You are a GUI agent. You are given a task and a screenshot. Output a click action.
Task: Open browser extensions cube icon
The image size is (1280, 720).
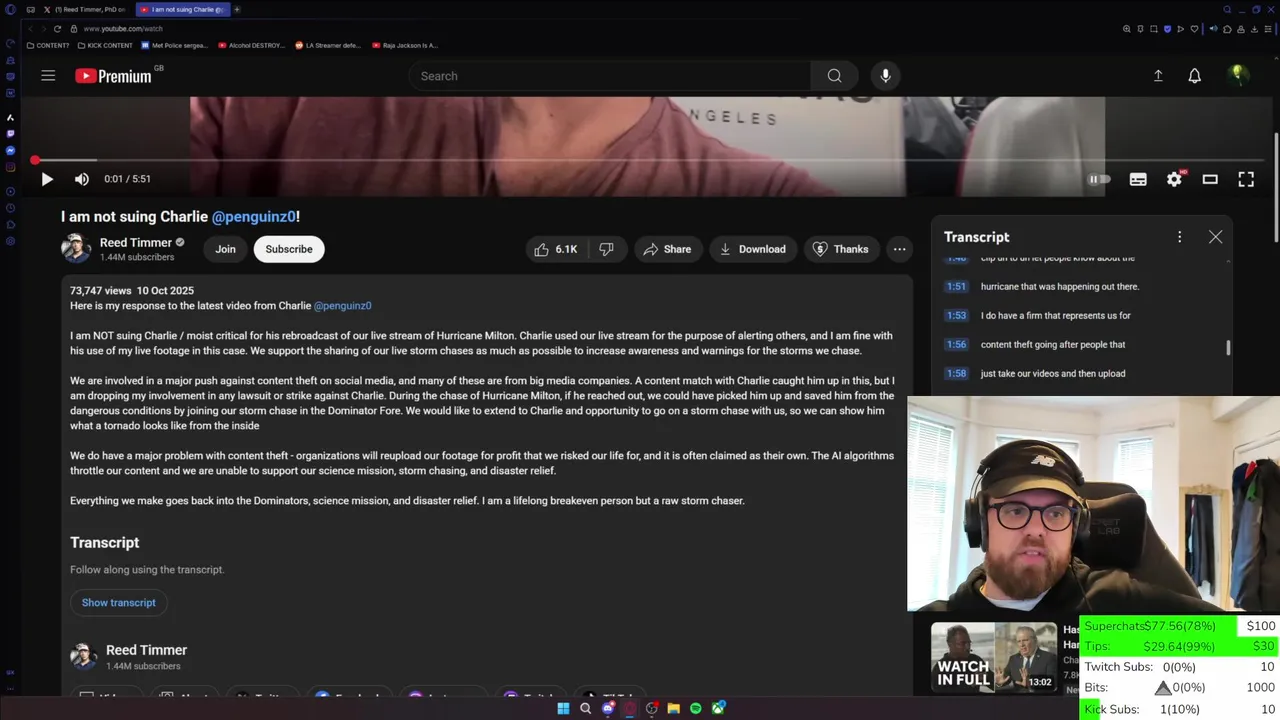pos(1227,29)
